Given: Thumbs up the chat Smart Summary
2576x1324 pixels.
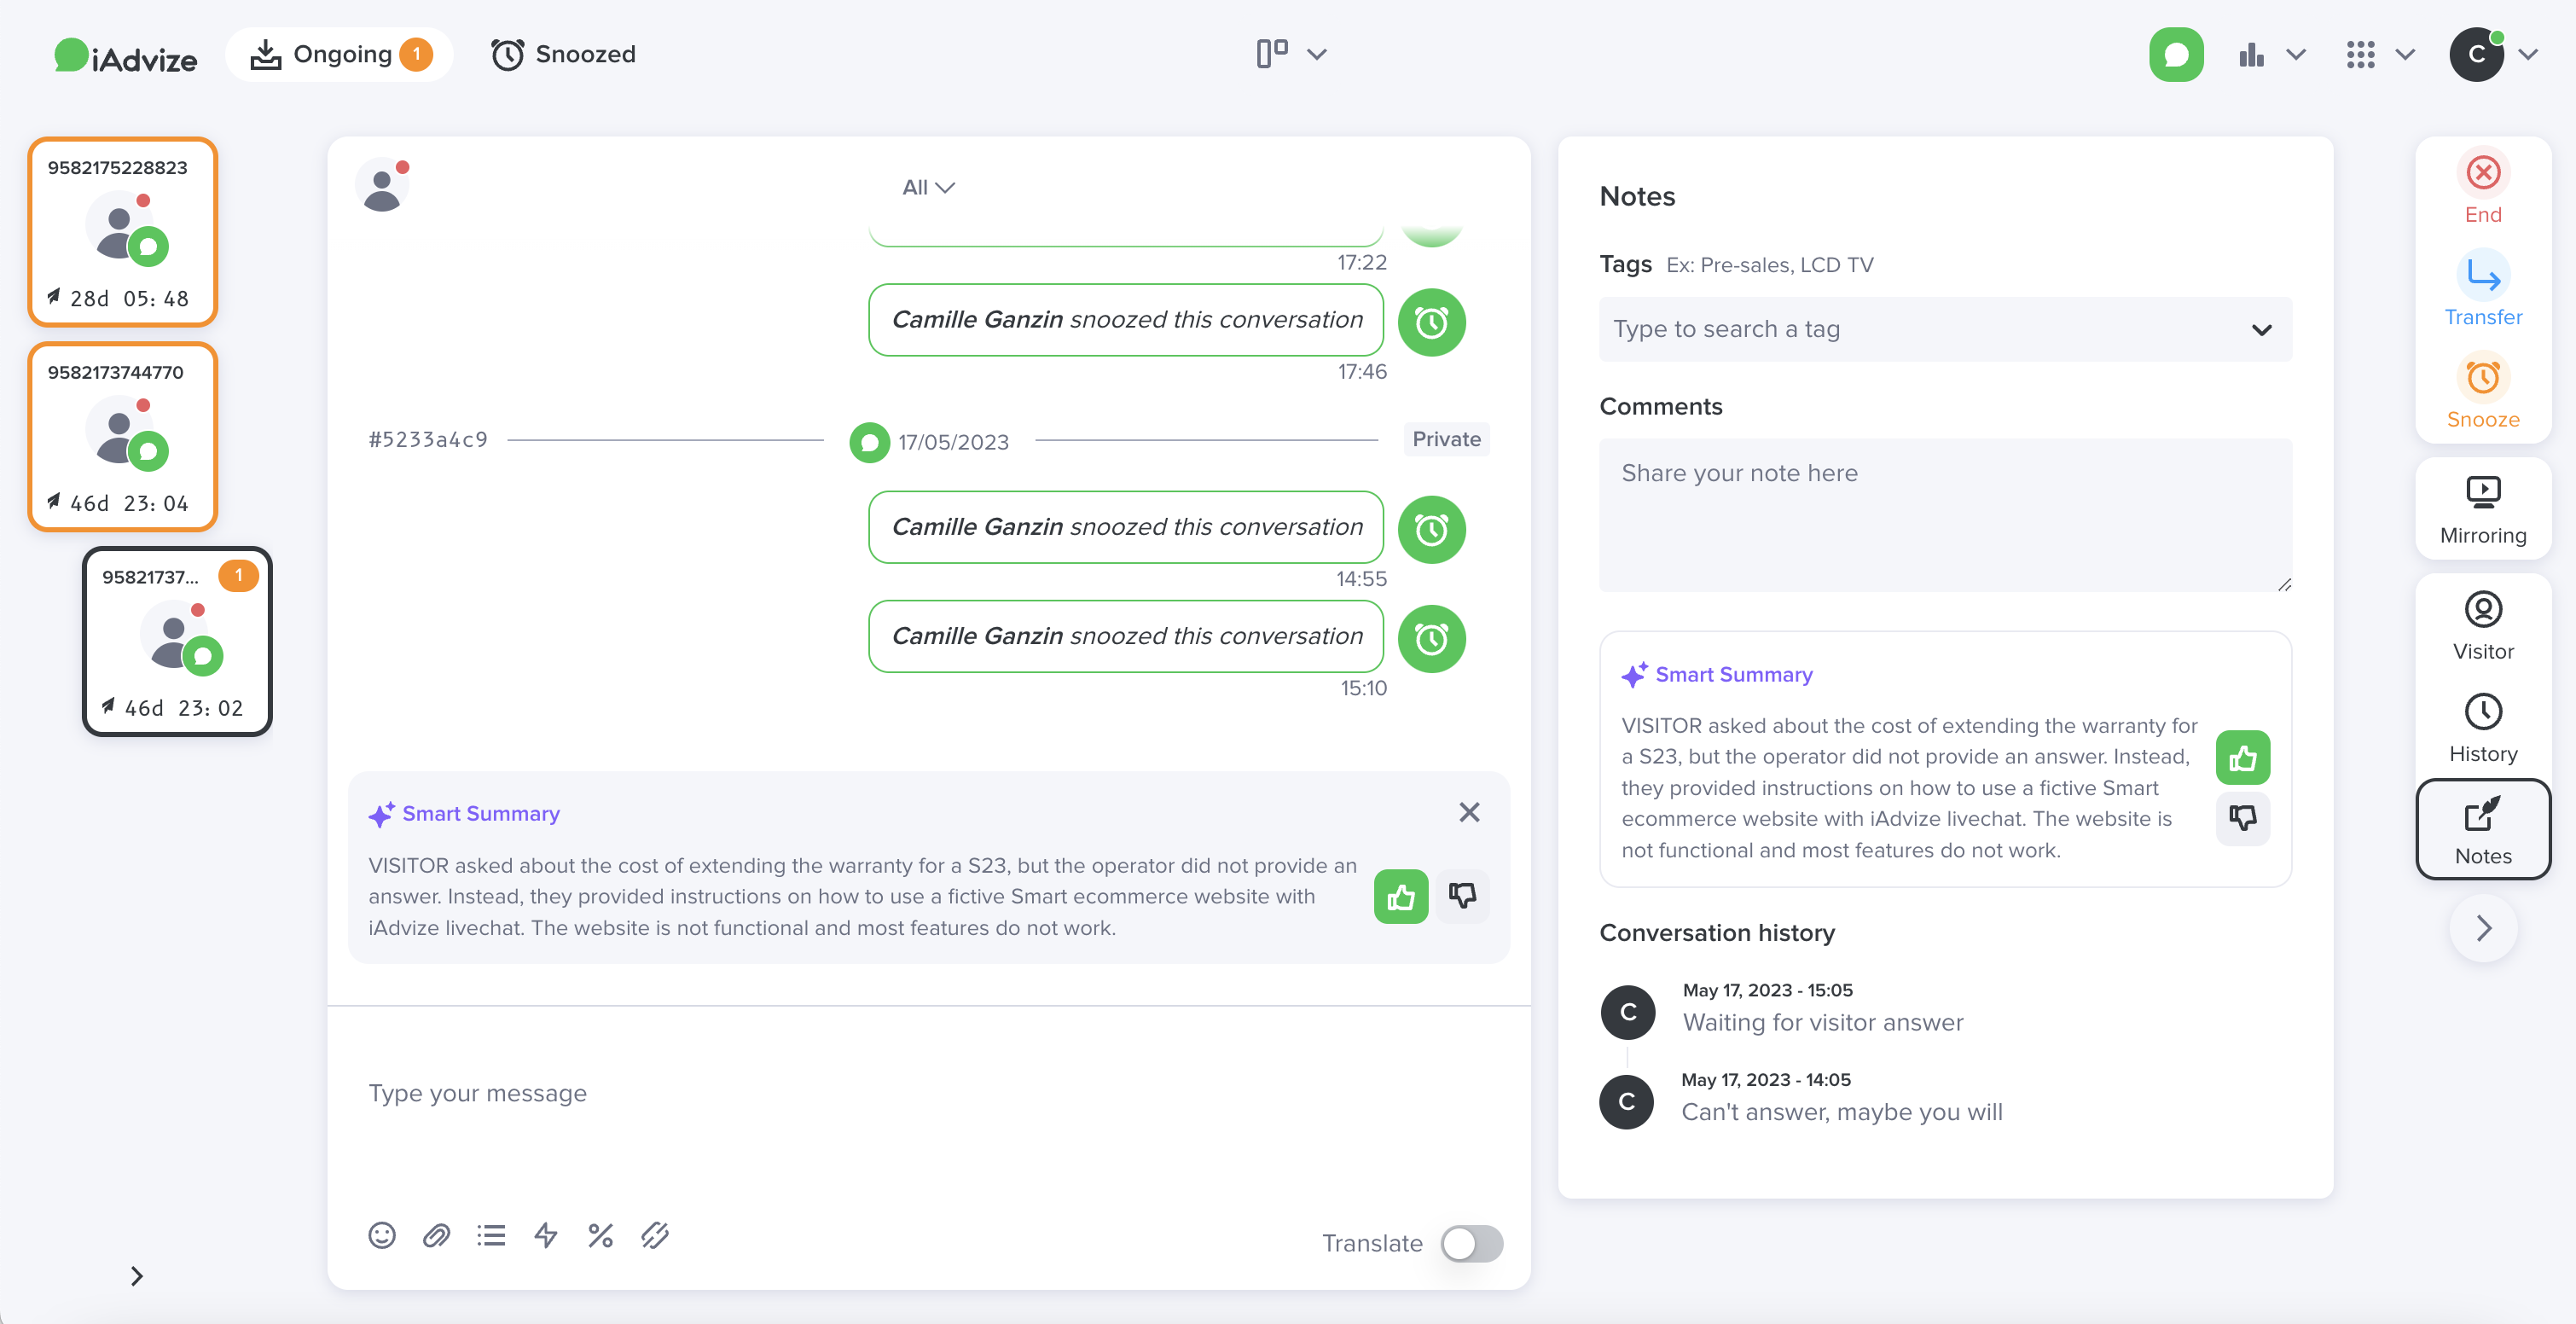Looking at the screenshot, I should tap(1401, 897).
